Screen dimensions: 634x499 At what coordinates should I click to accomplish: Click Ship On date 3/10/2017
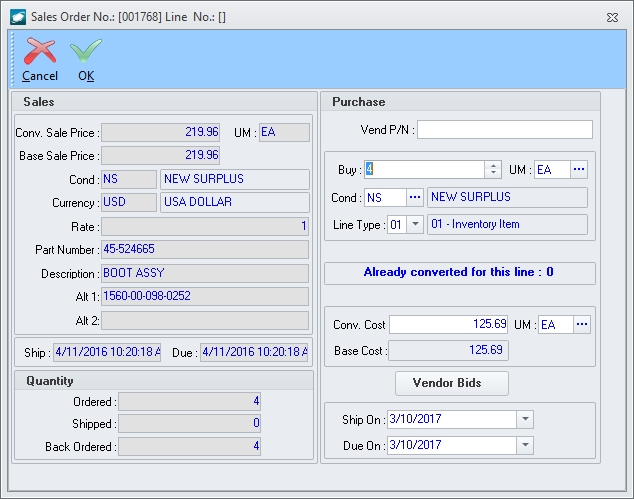(x=452, y=419)
